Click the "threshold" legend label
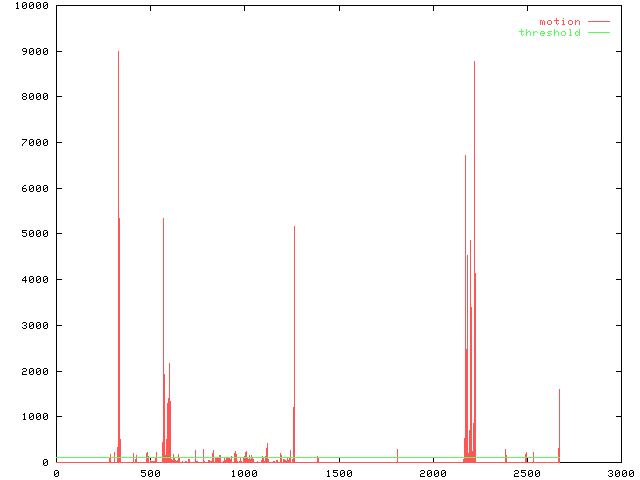Viewport: 640px width, 480px height. 549,33
